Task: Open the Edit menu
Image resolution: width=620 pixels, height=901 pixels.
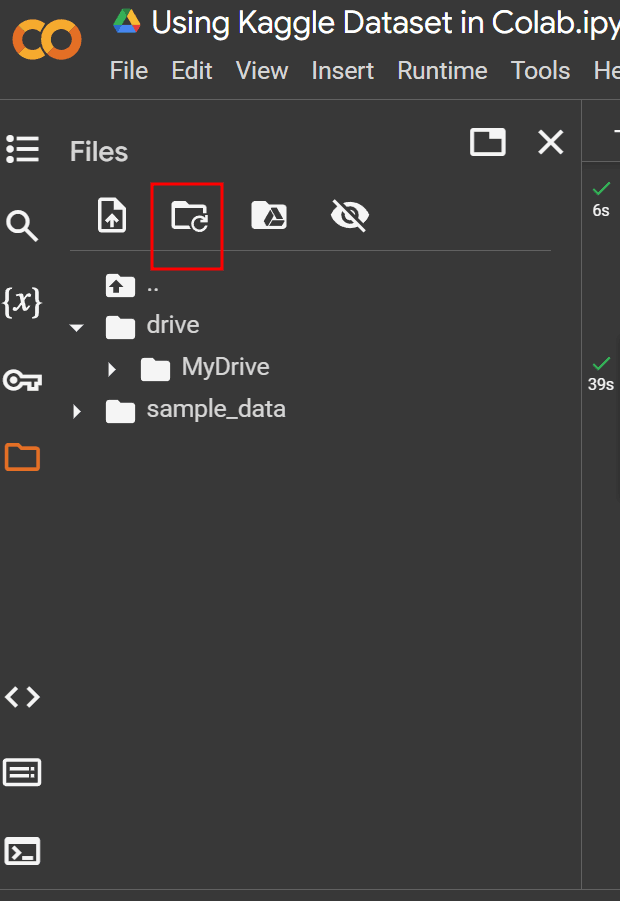Action: click(192, 71)
